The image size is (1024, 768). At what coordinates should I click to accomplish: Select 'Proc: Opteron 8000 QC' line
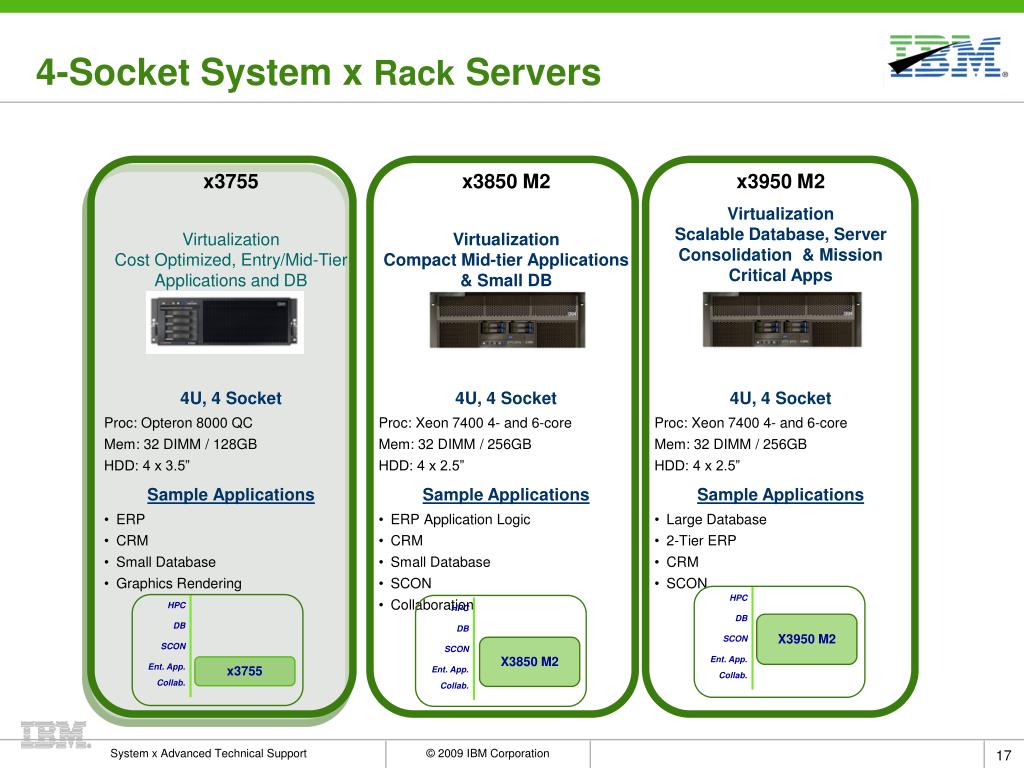[178, 423]
